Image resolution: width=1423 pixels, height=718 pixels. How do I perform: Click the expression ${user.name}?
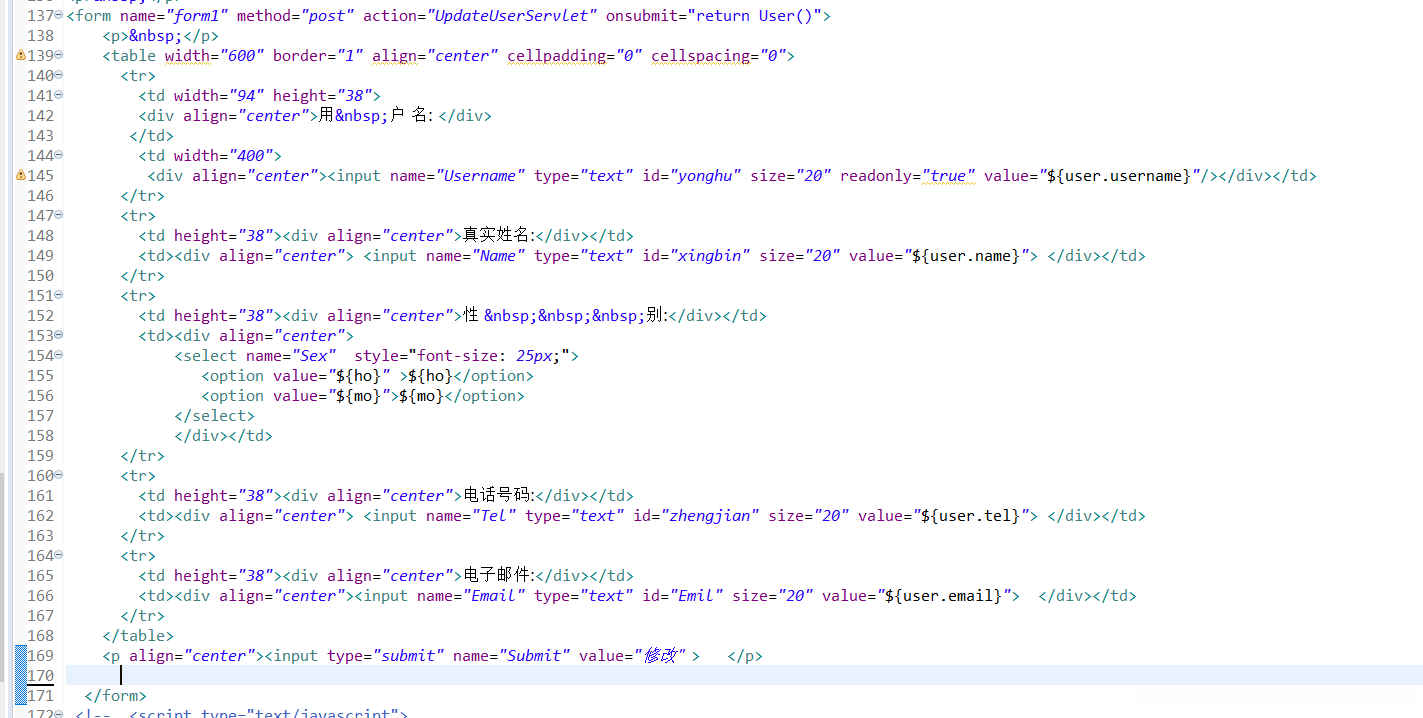point(967,256)
